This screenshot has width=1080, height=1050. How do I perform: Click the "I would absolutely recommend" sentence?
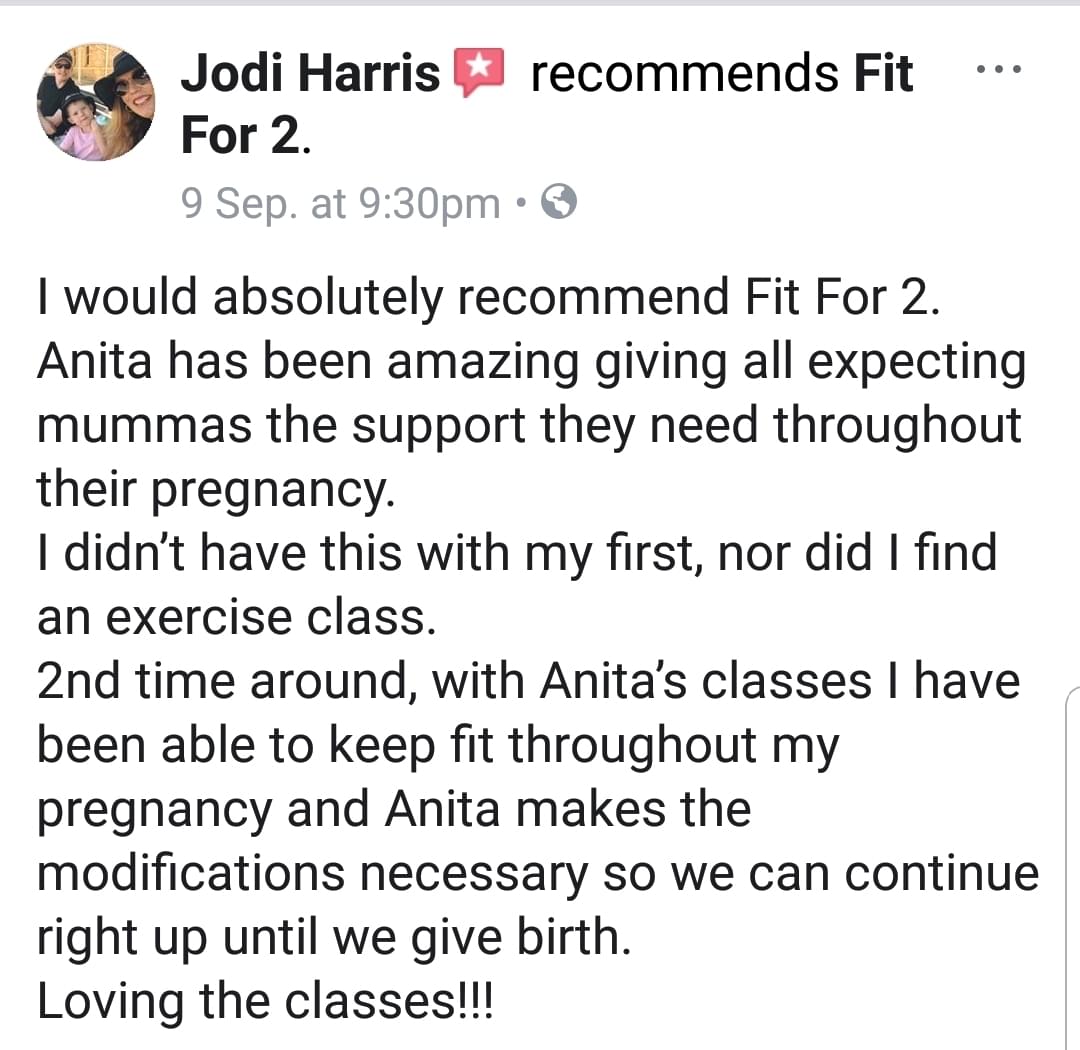click(488, 297)
